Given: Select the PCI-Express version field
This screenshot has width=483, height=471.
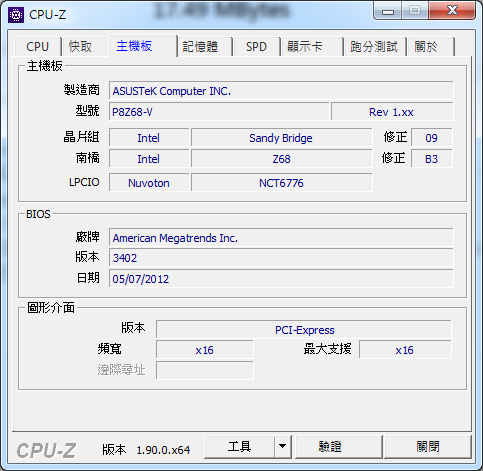Looking at the screenshot, I should (x=304, y=330).
